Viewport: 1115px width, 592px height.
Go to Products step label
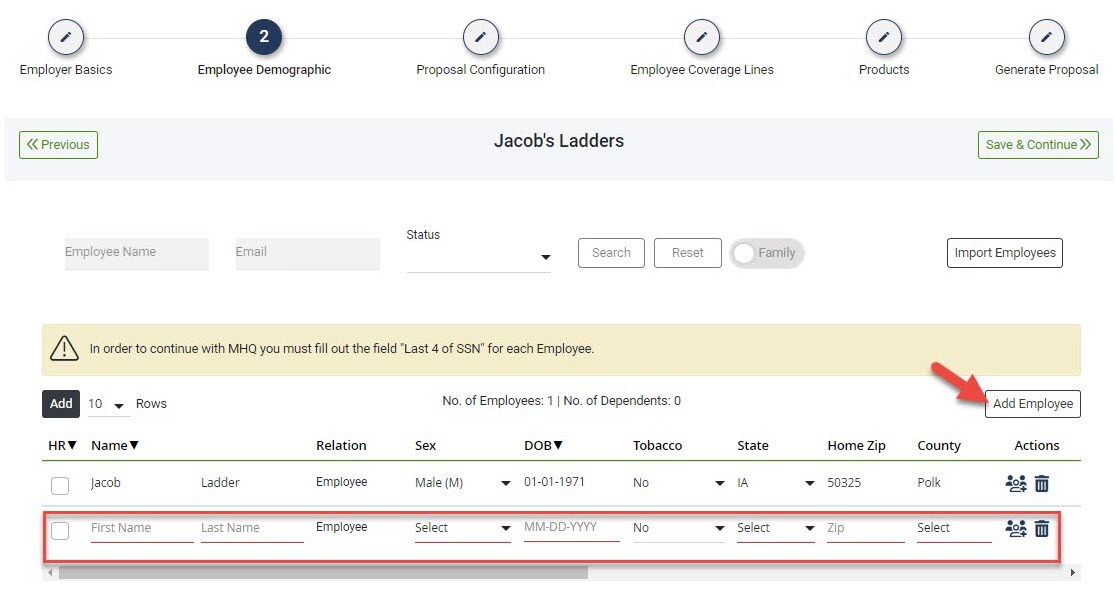[x=884, y=70]
